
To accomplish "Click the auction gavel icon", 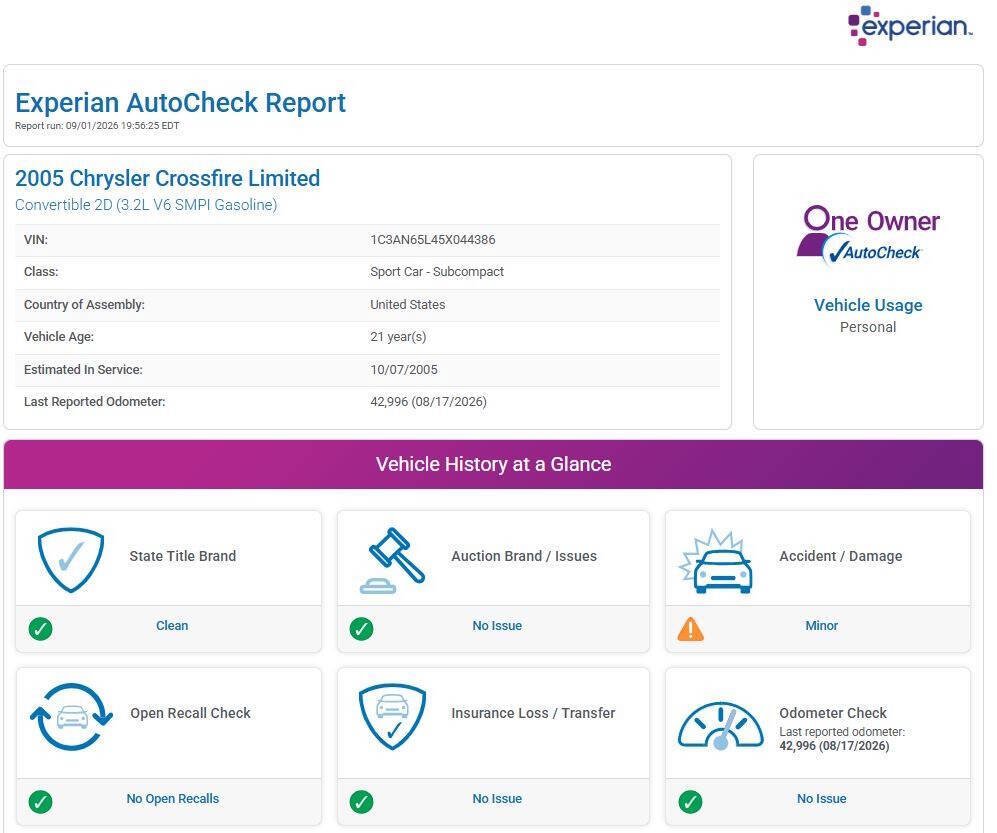I will click(x=392, y=560).
